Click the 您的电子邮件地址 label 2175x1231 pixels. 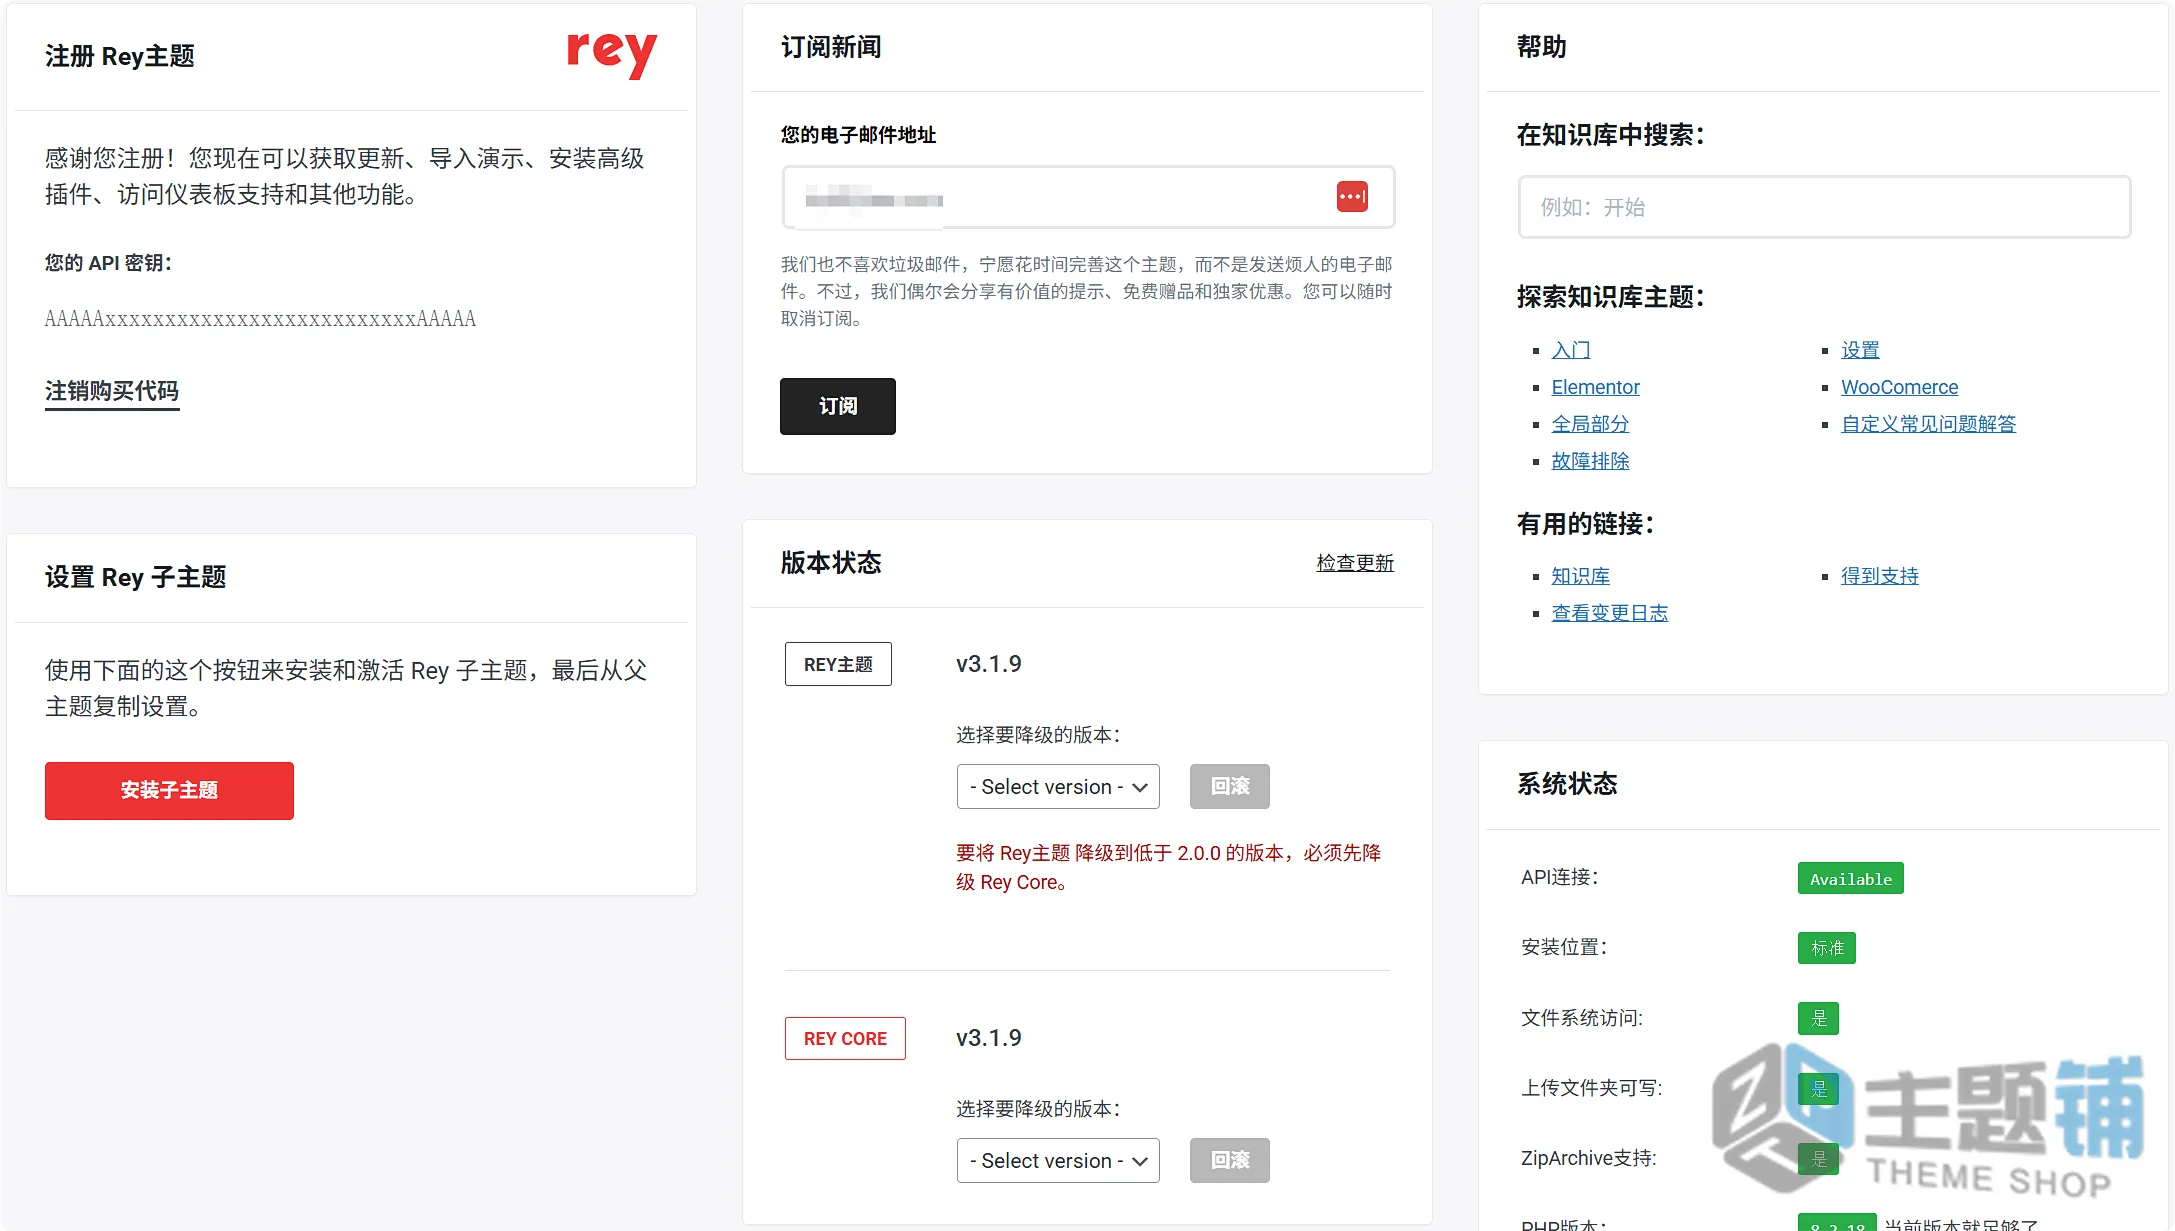pos(858,135)
